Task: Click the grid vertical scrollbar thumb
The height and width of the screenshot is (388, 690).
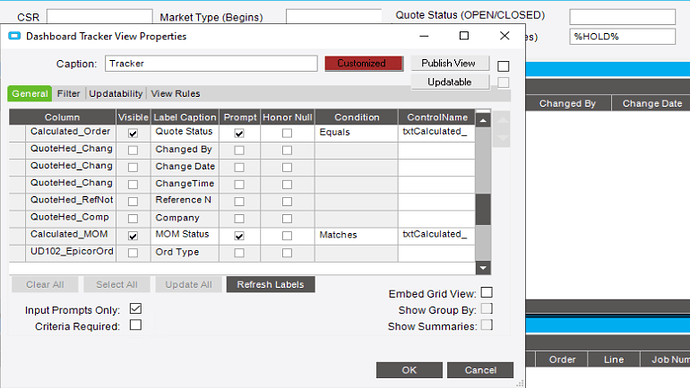Action: (483, 210)
